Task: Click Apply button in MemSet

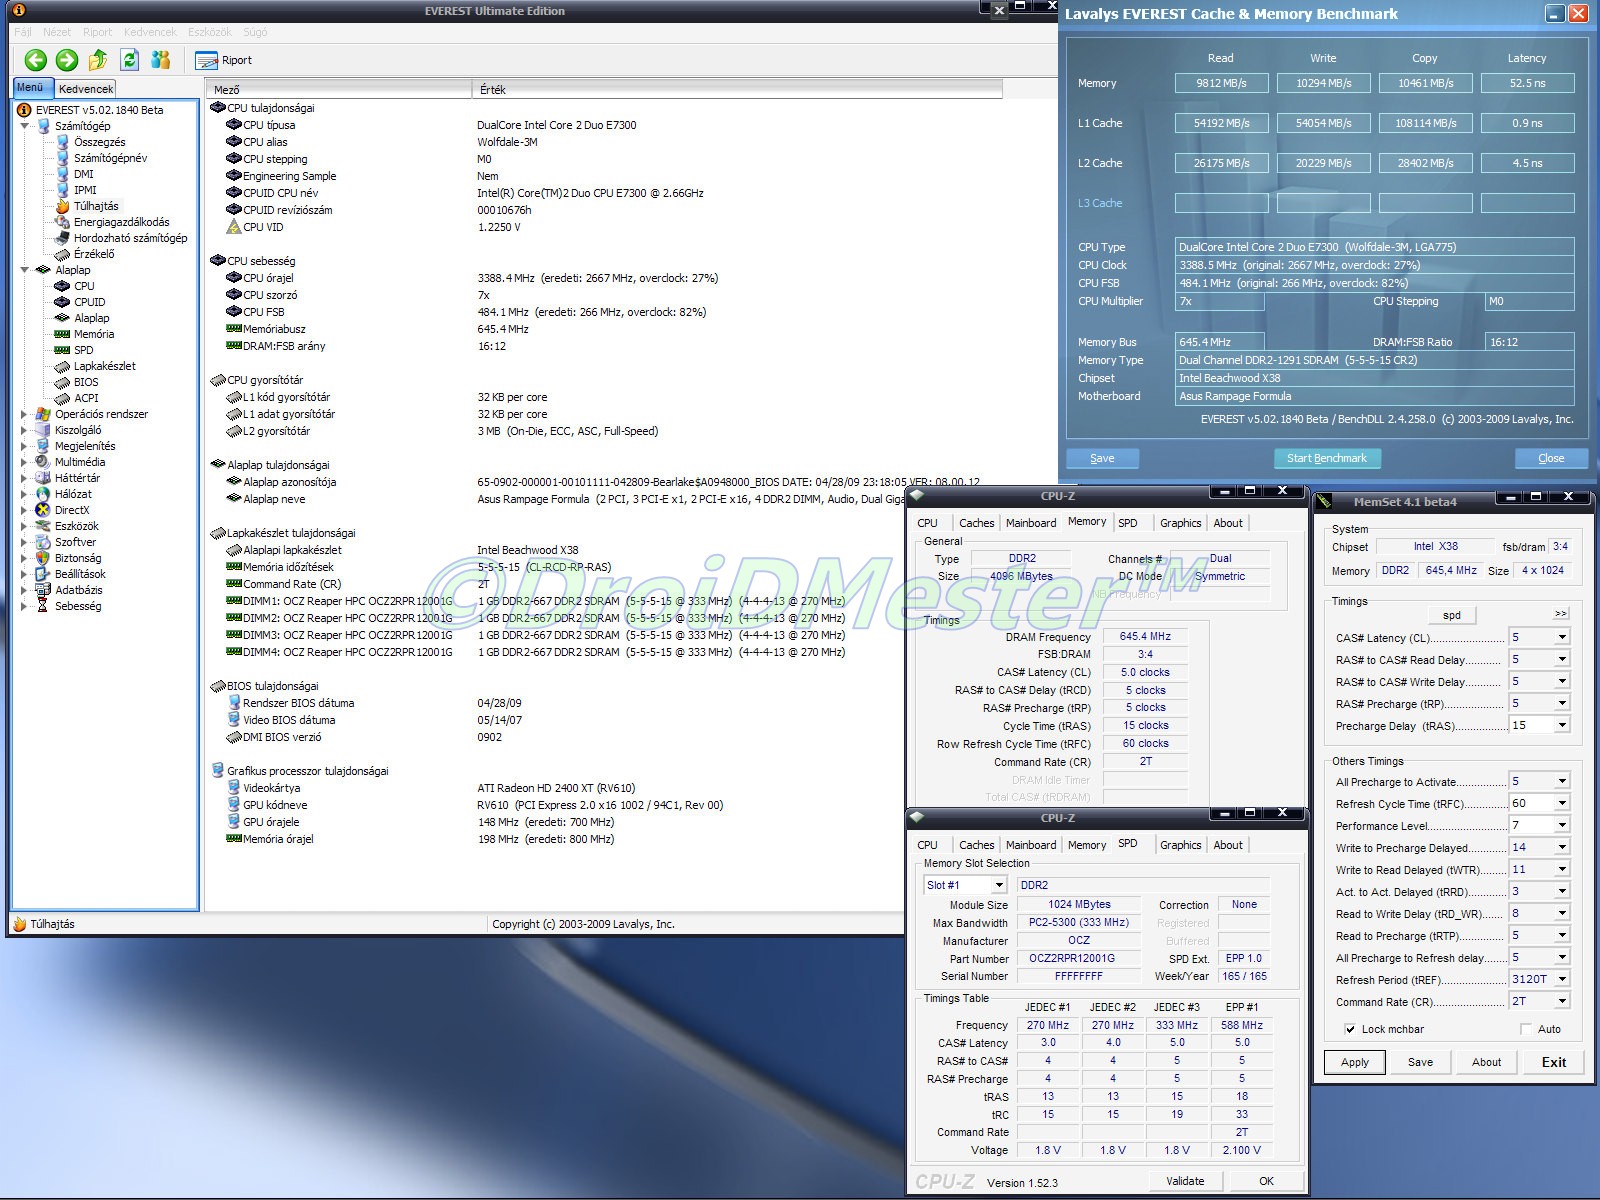Action: (x=1355, y=1062)
